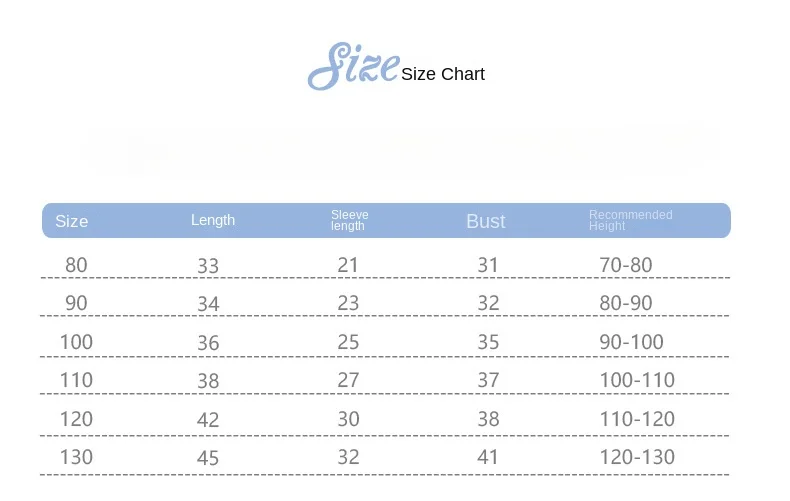Select the Length column header

click(213, 220)
